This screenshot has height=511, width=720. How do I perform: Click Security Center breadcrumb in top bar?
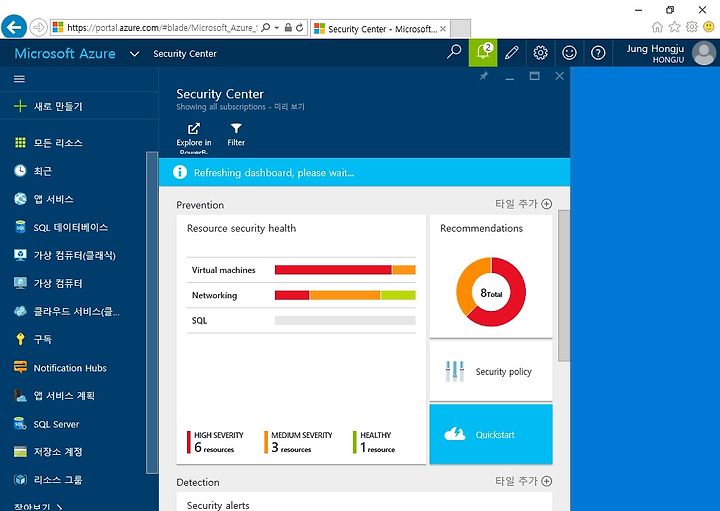click(185, 54)
